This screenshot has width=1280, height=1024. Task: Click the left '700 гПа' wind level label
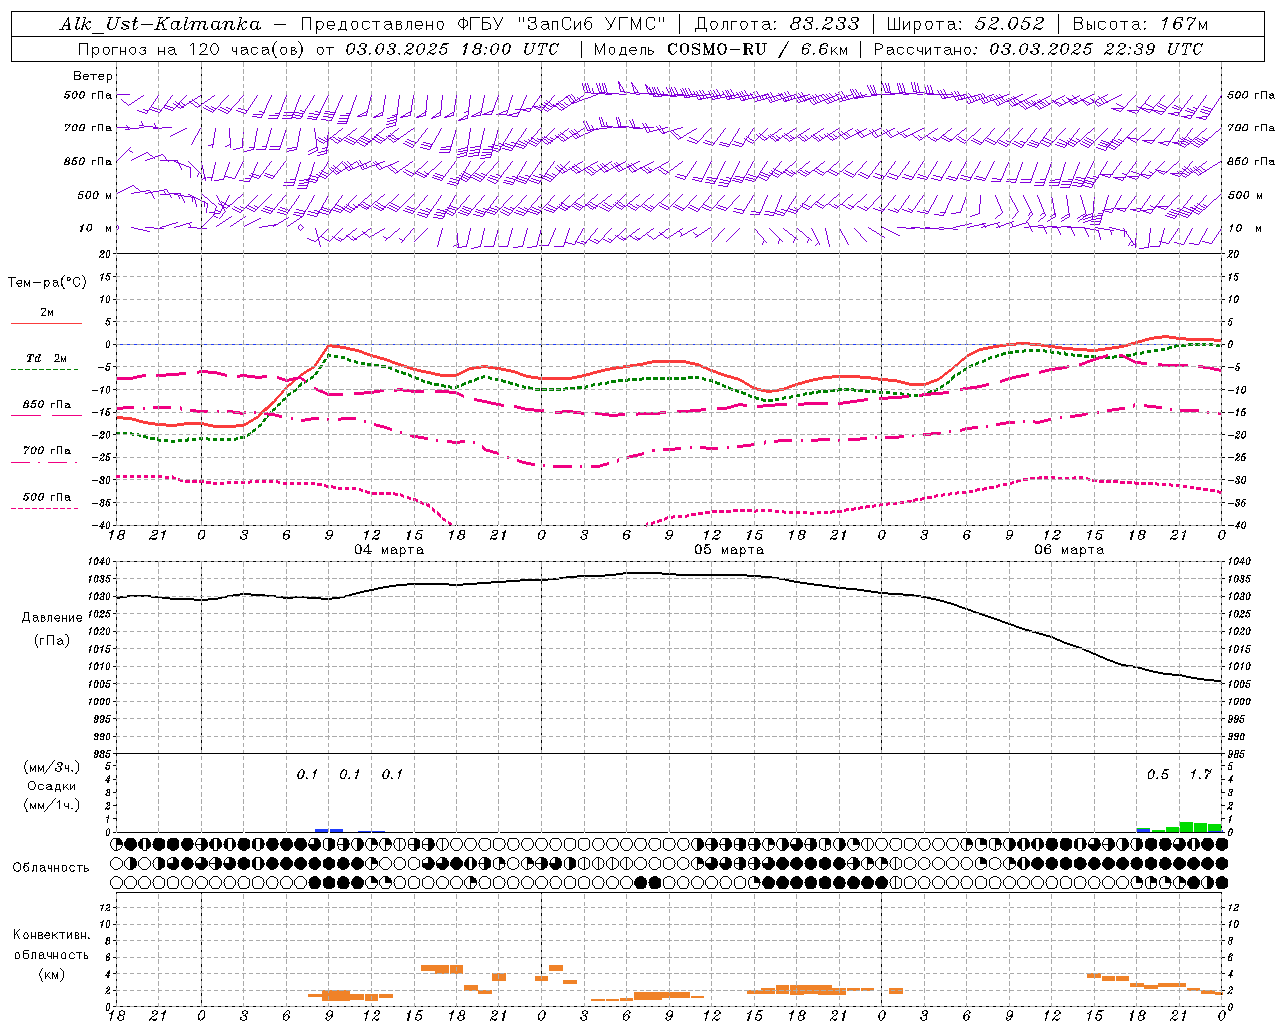point(88,128)
